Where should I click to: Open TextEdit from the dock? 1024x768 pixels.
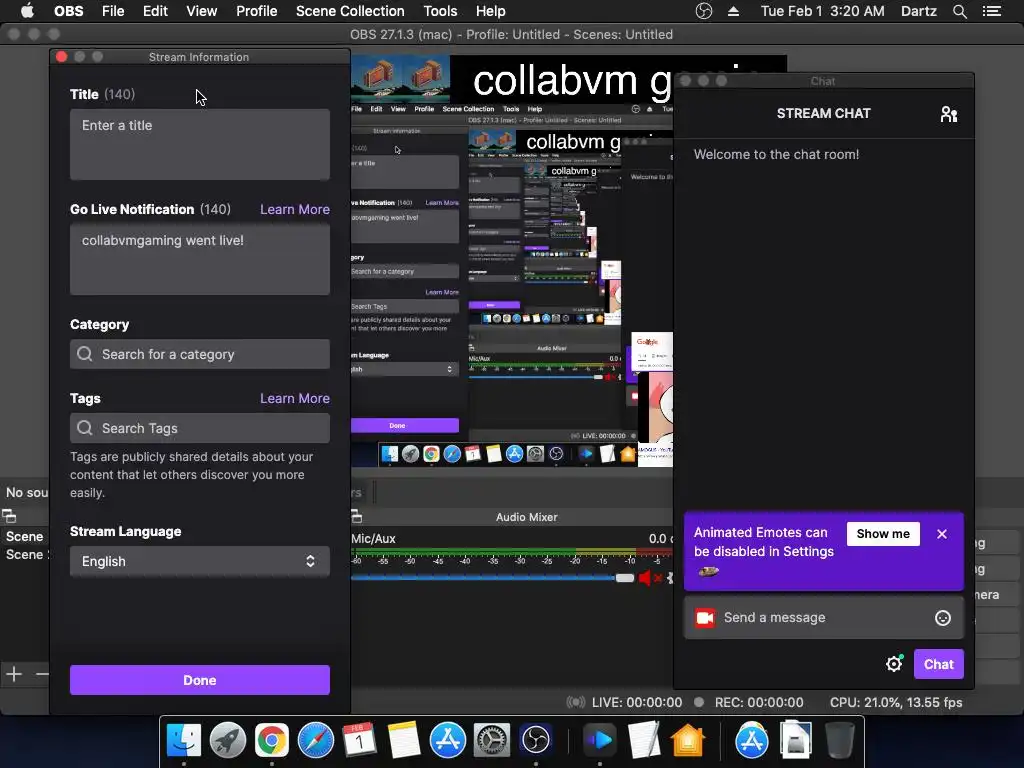pos(643,740)
